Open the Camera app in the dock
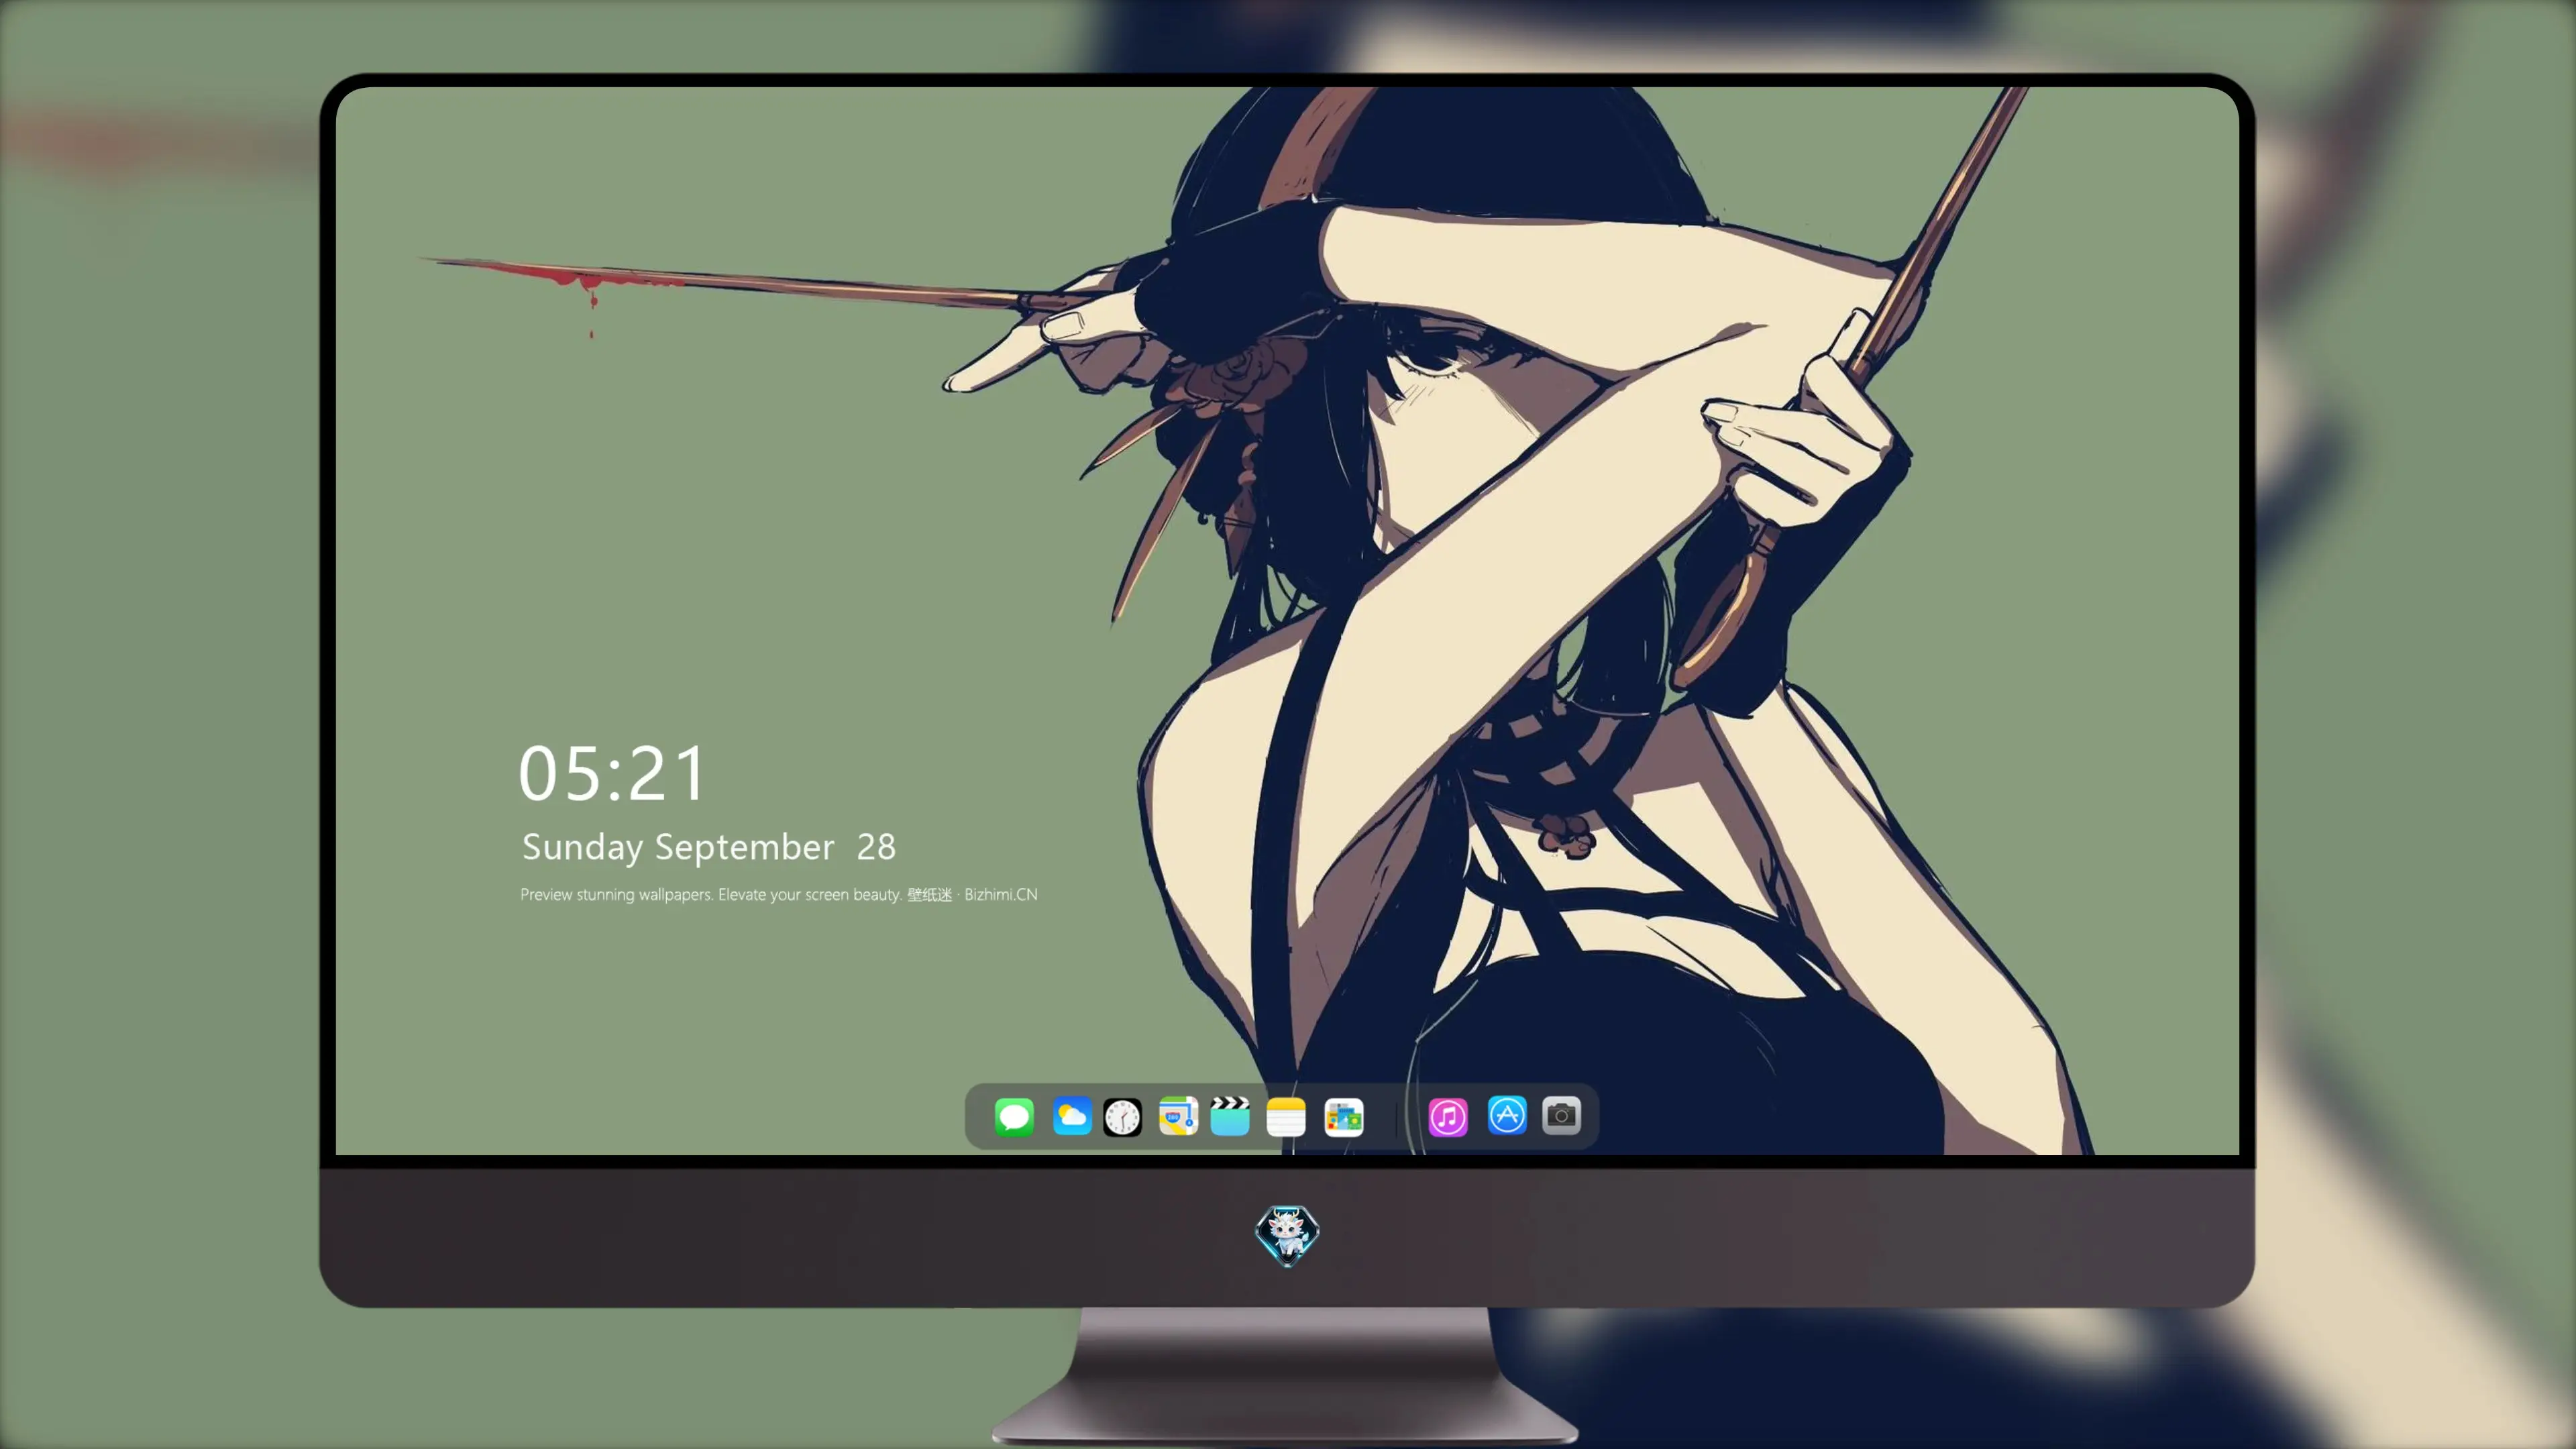 pyautogui.click(x=1561, y=1116)
